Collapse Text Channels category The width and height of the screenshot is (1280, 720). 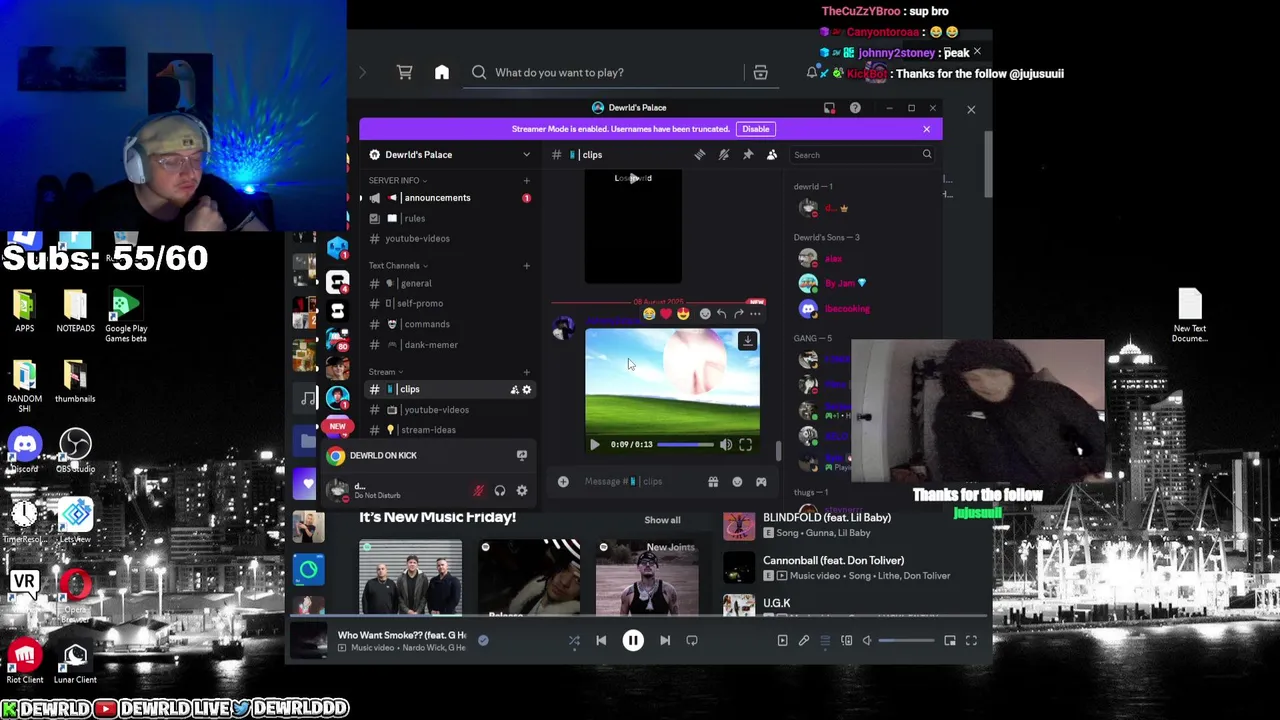click(x=398, y=266)
